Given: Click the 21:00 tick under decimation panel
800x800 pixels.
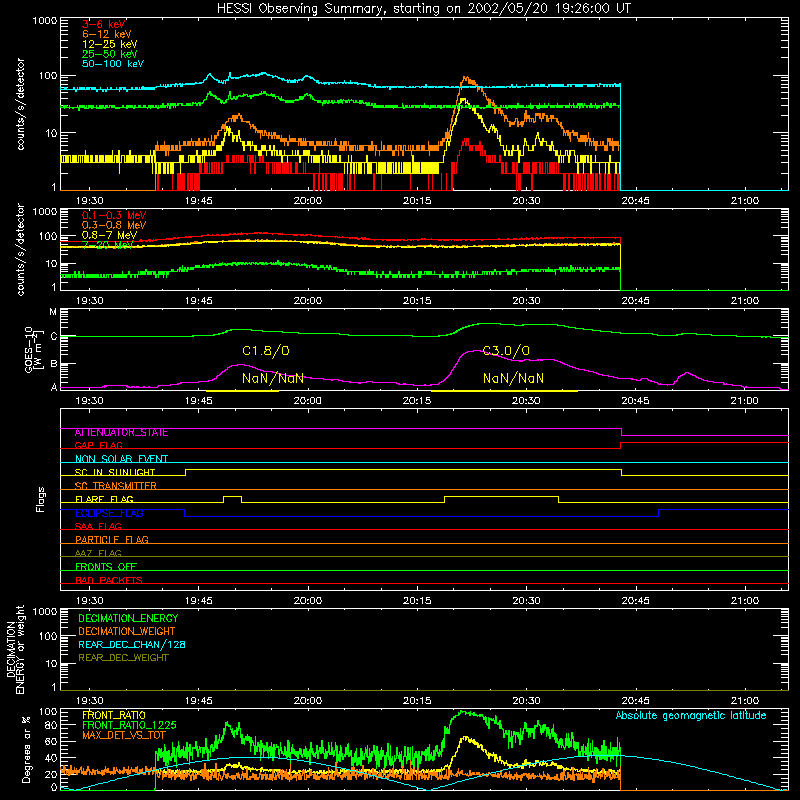Looking at the screenshot, I should point(744,701).
